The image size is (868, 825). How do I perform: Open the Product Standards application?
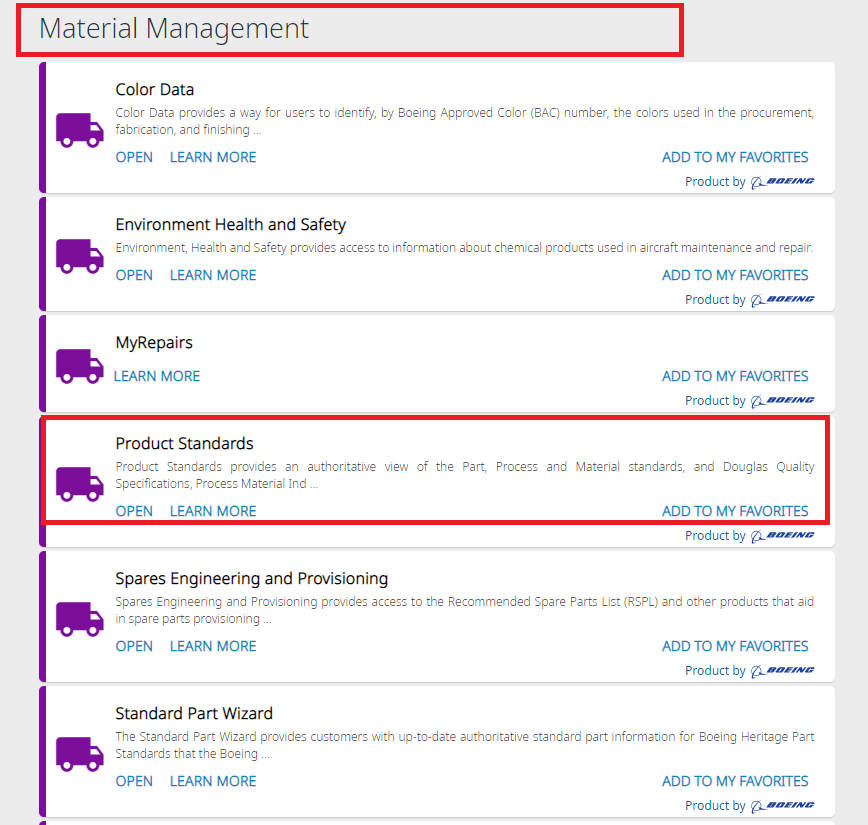tap(134, 511)
